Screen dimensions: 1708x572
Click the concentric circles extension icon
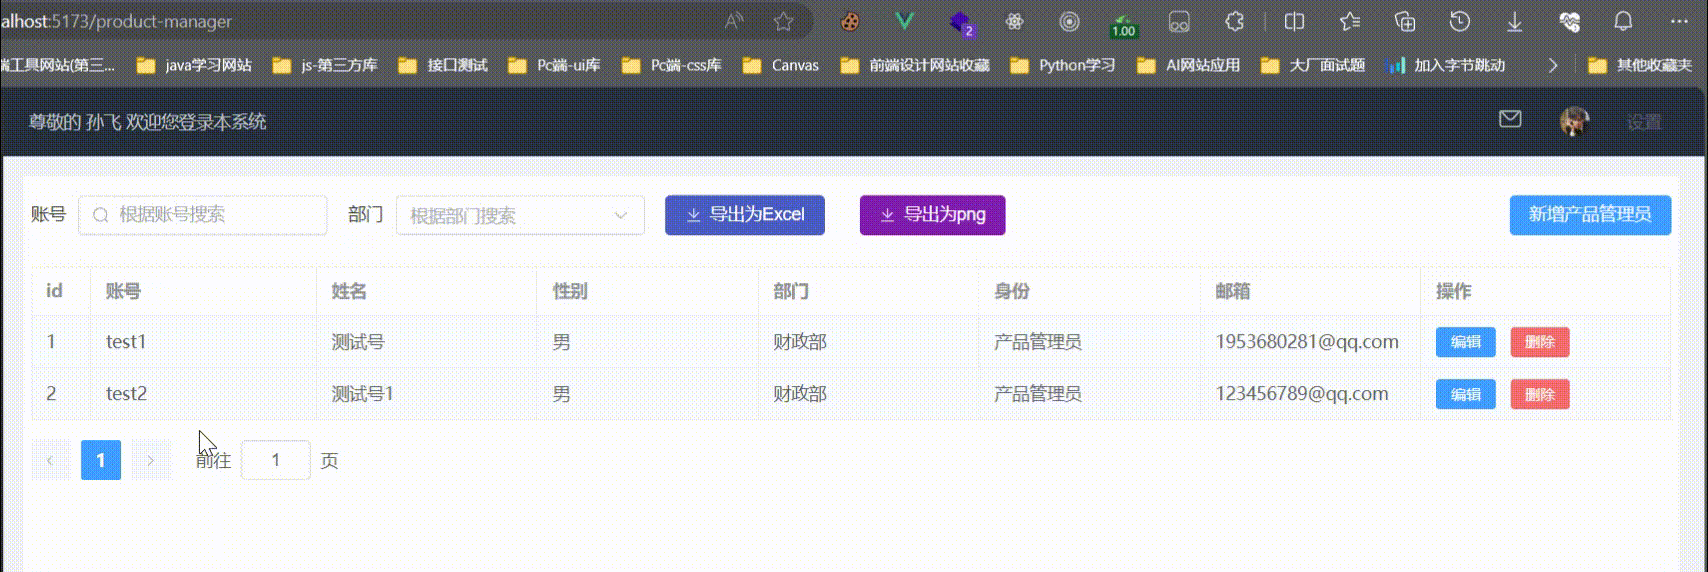(x=1069, y=21)
